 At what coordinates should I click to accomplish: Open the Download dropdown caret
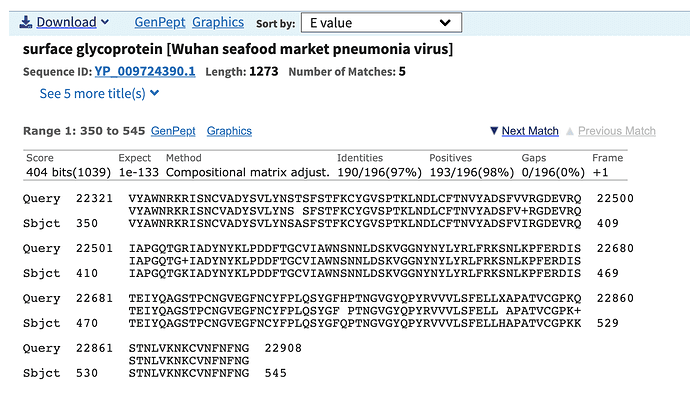104,22
